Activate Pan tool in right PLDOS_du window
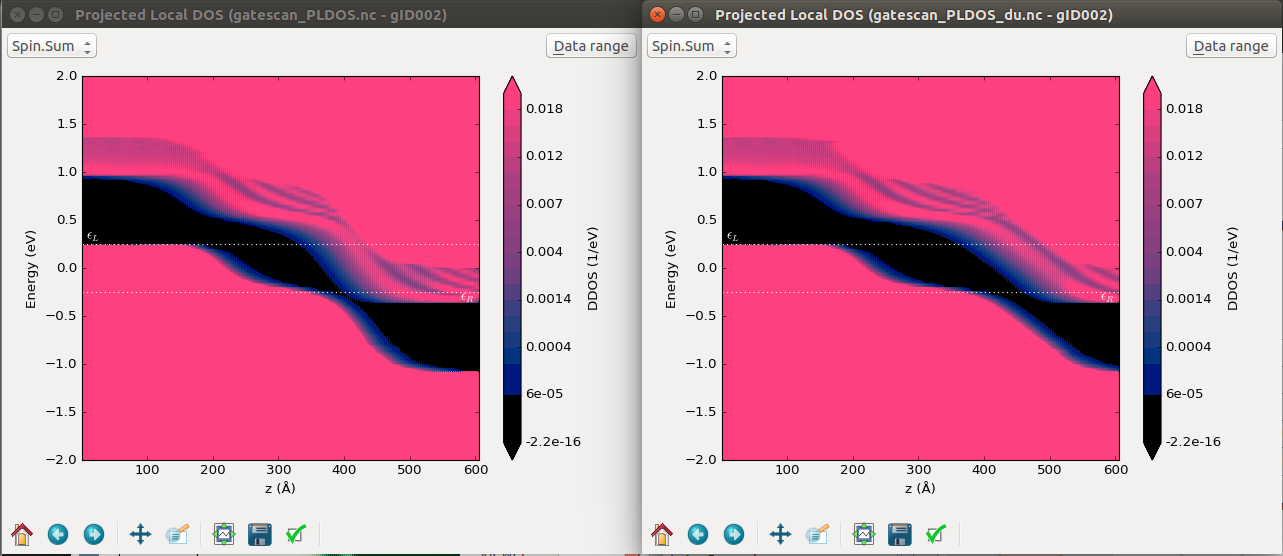The height and width of the screenshot is (556, 1283). coord(781,534)
